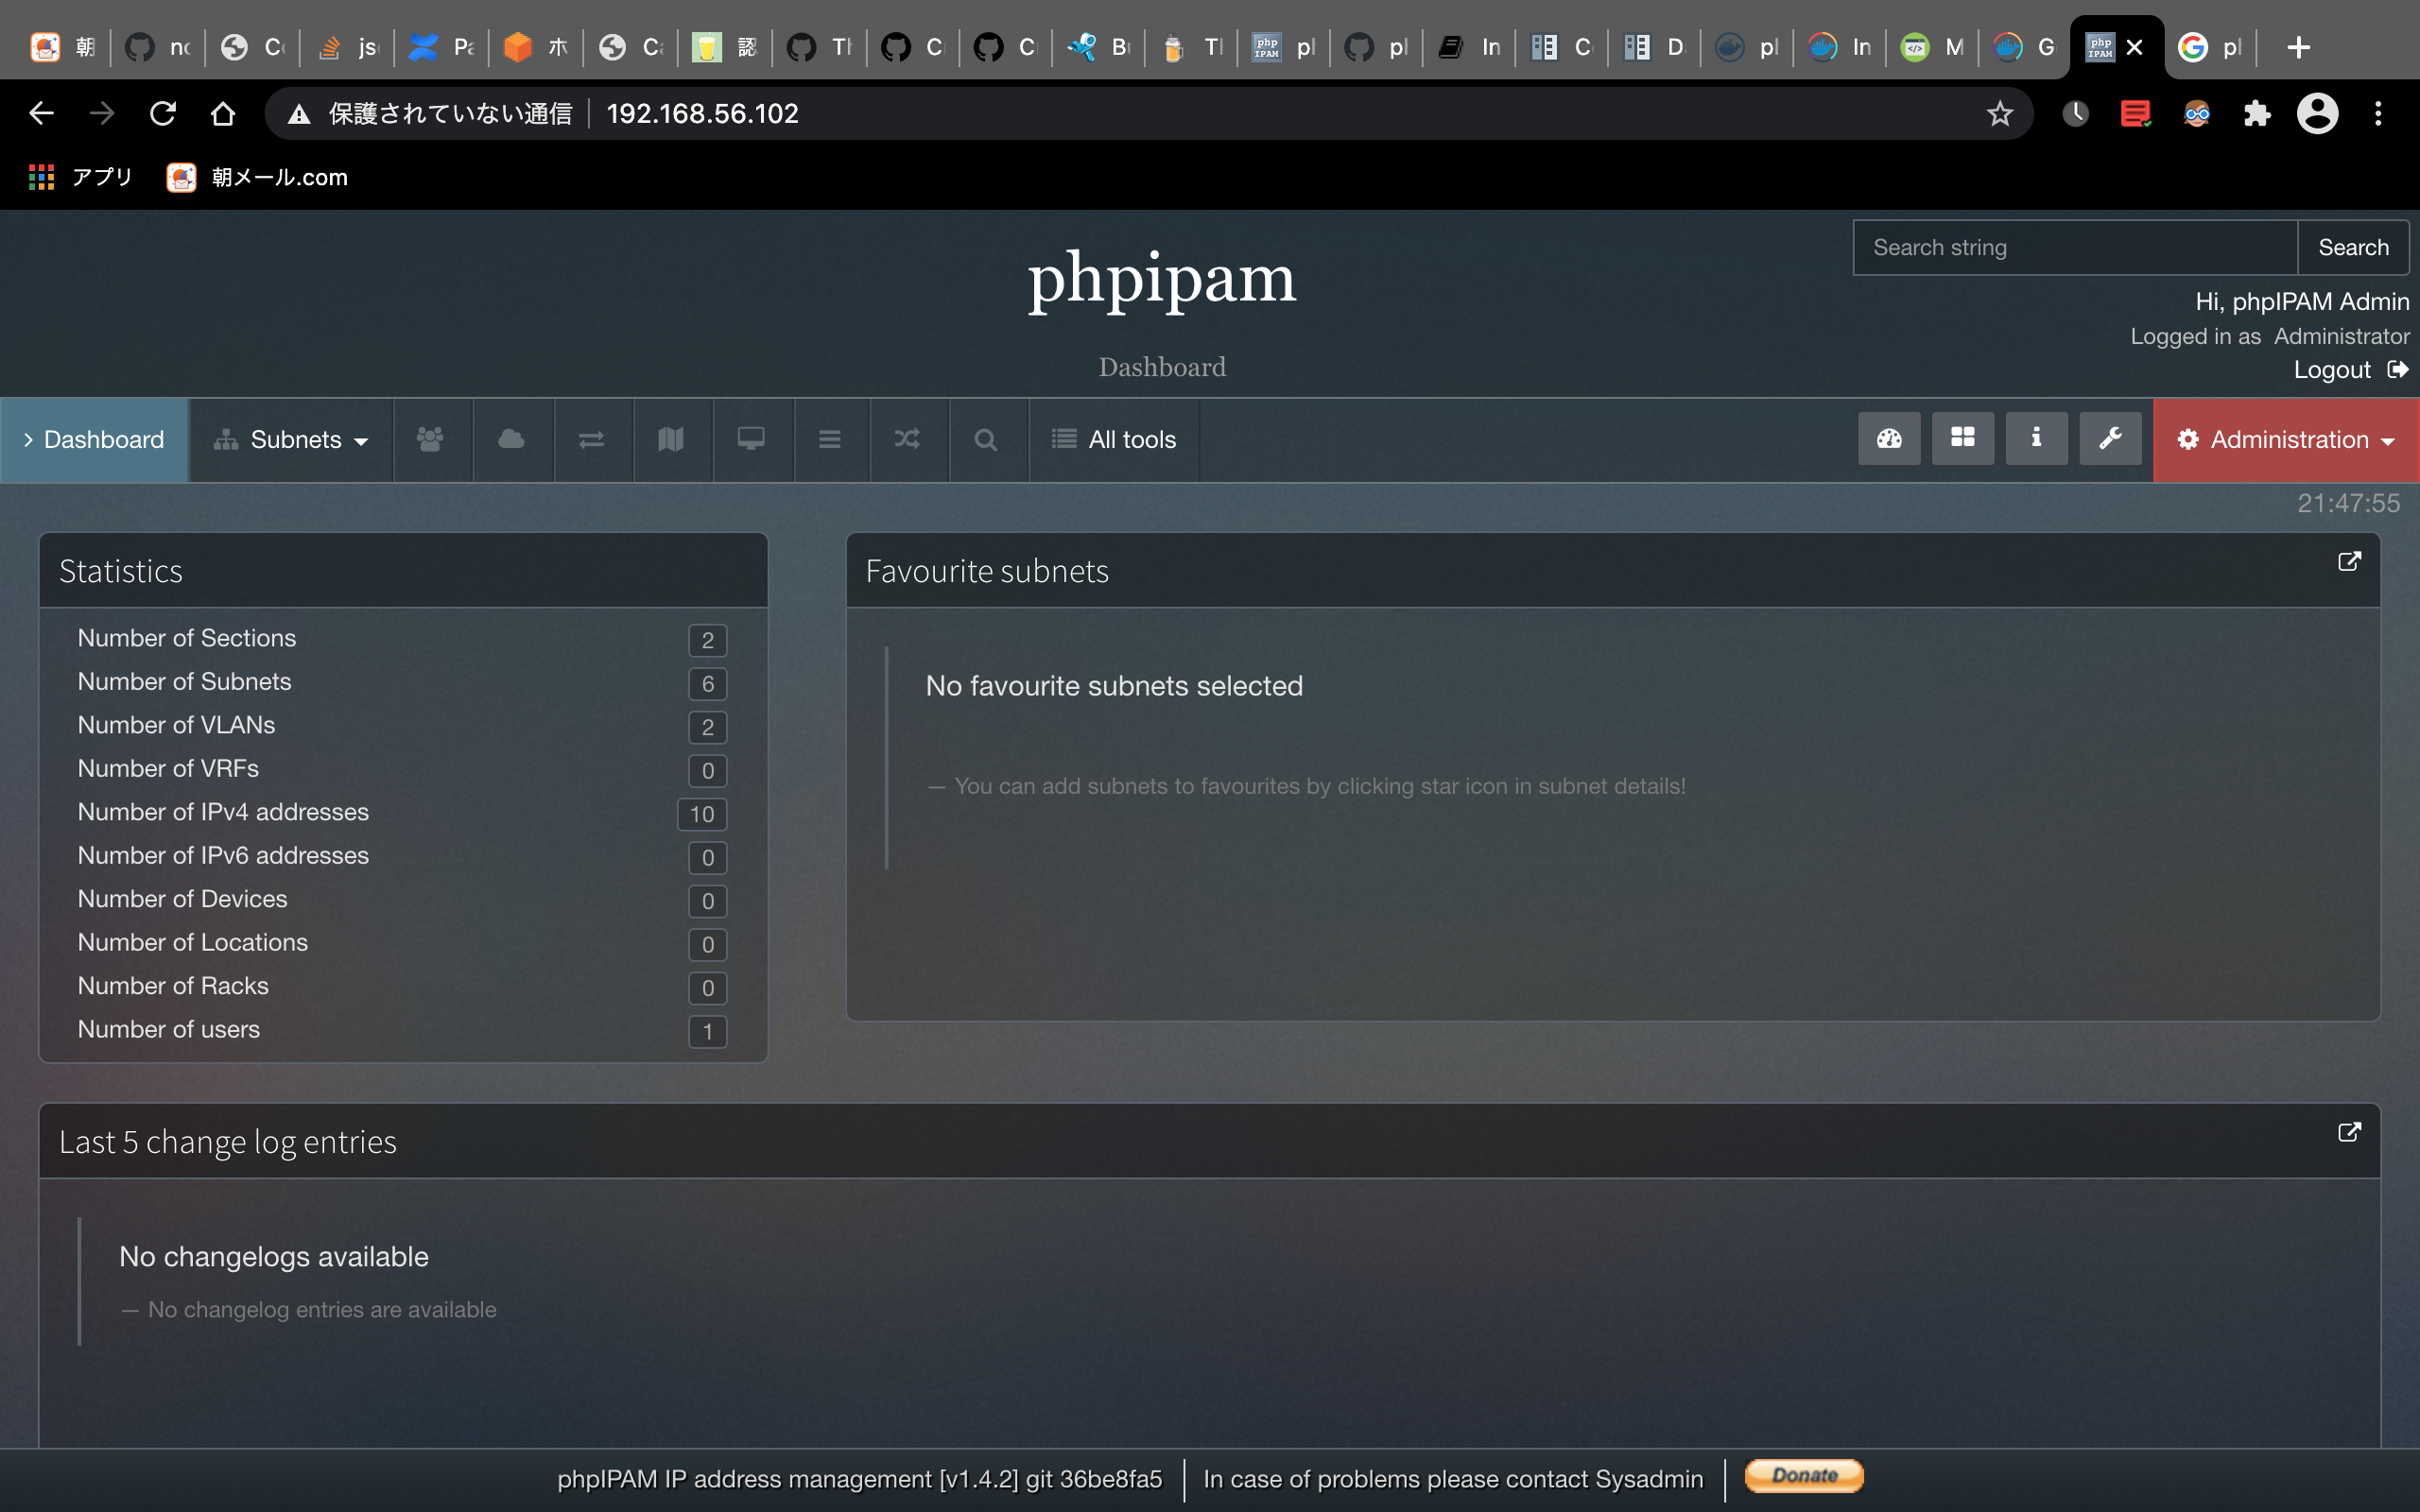Screen dimensions: 2420x1512
Task: Open the devices monitor icon in navbar
Action: pos(751,439)
